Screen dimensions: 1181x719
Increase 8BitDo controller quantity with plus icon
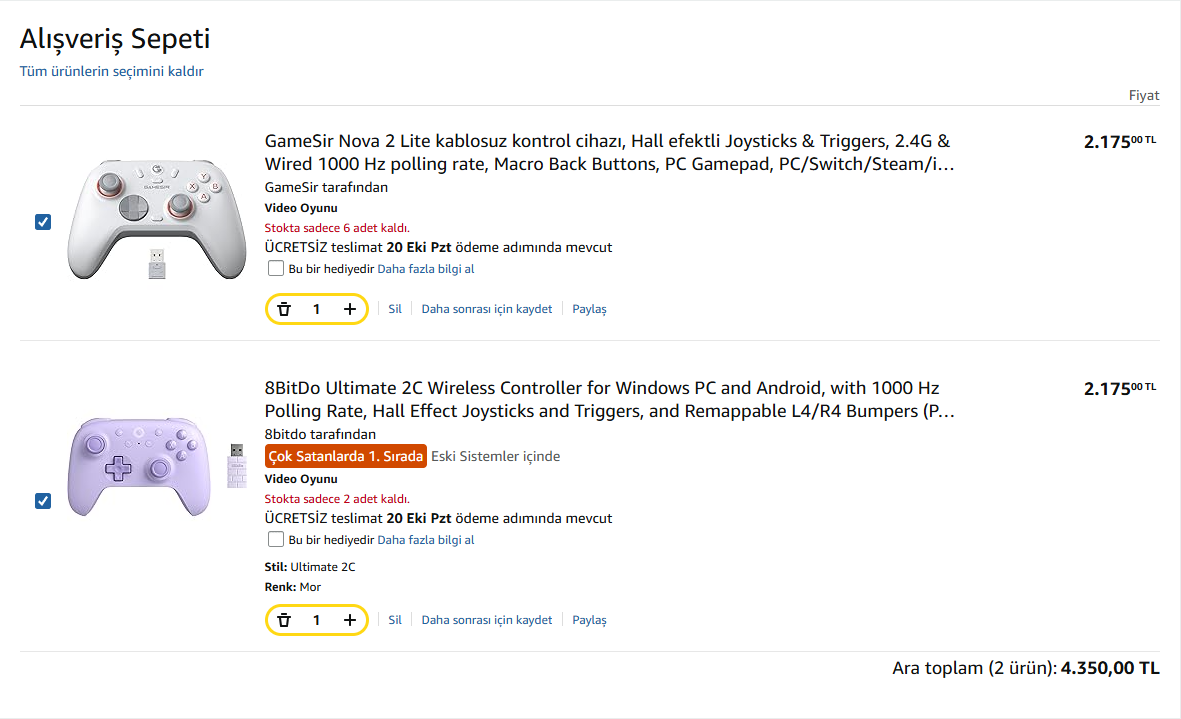pos(350,620)
